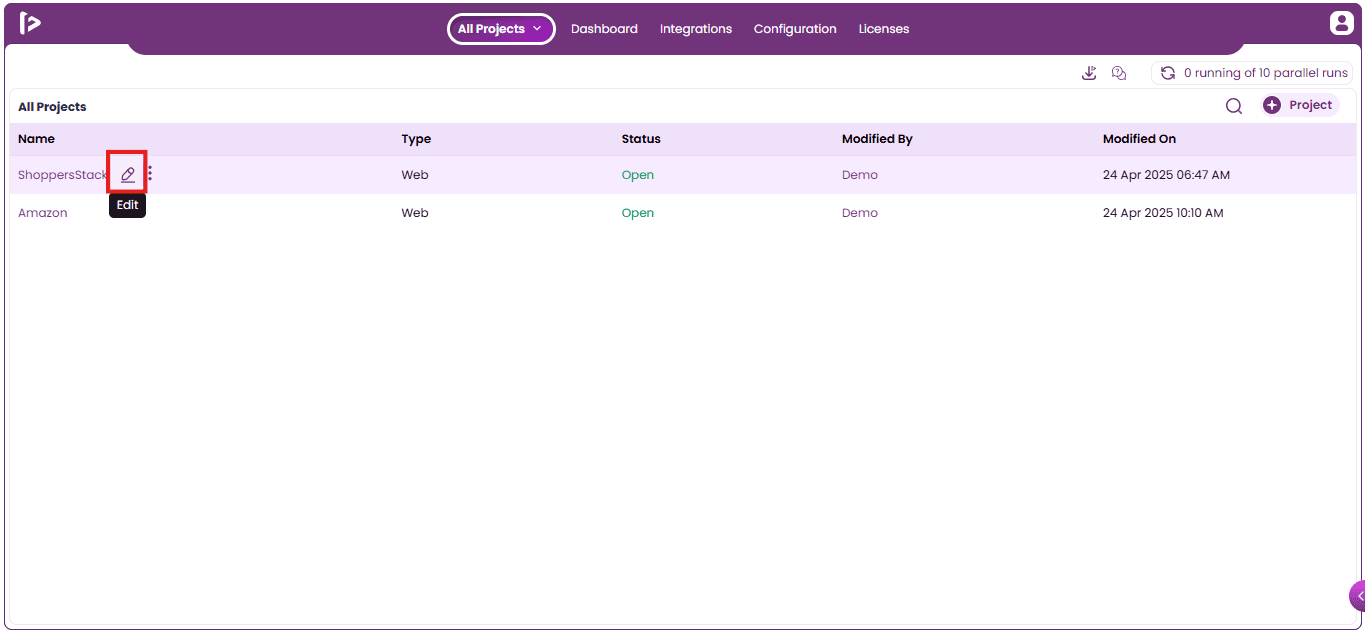1365x632 pixels.
Task: Go to the Dashboard menu
Action: tap(604, 29)
